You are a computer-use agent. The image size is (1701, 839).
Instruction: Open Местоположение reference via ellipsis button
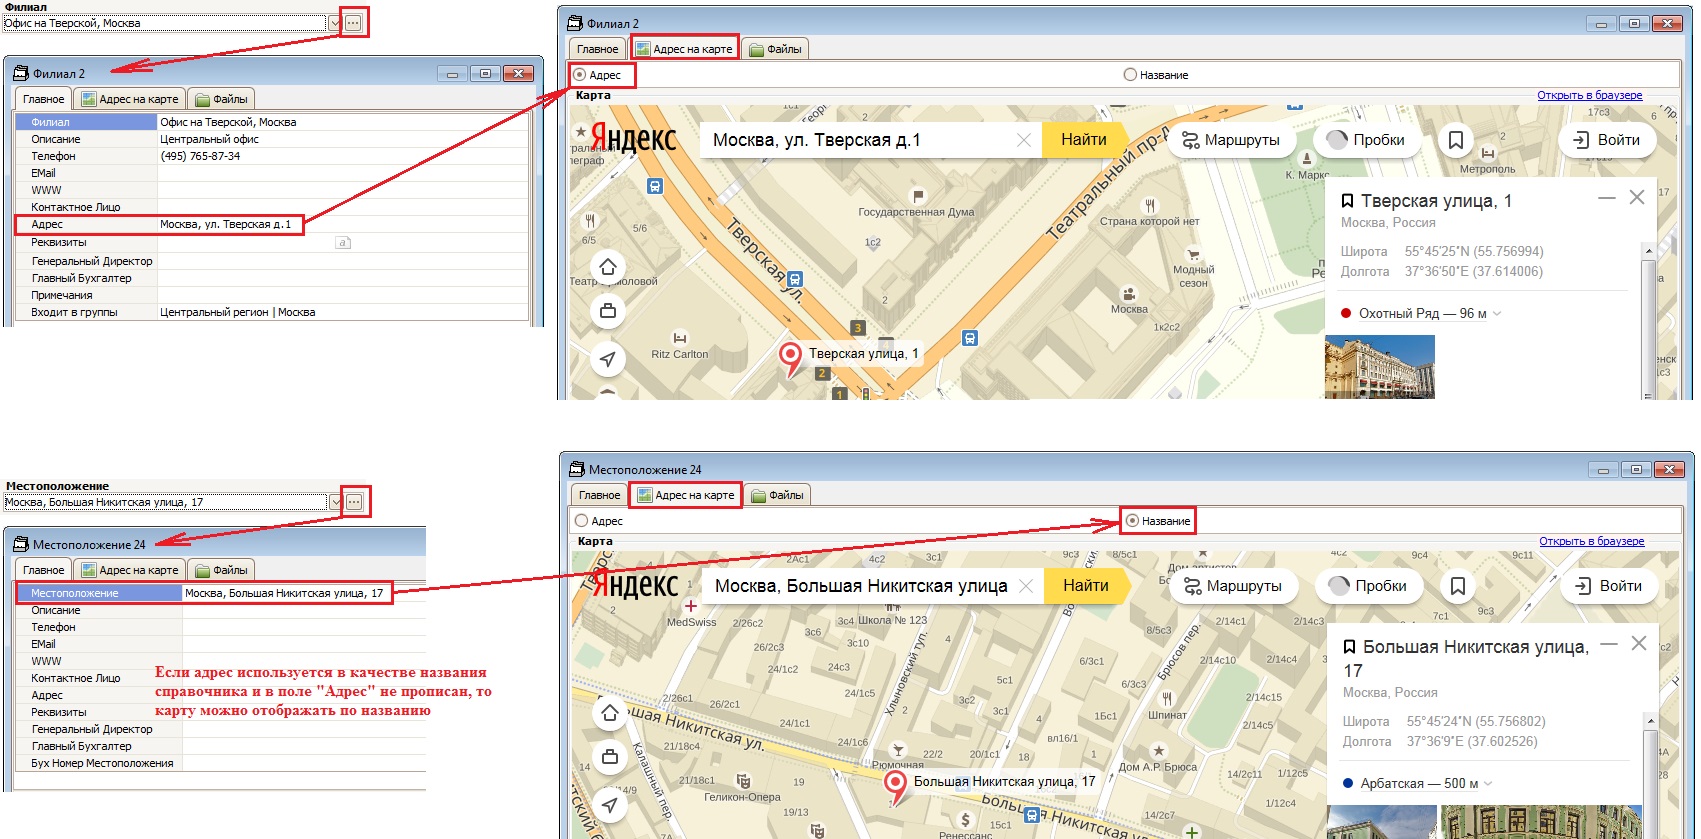(355, 502)
